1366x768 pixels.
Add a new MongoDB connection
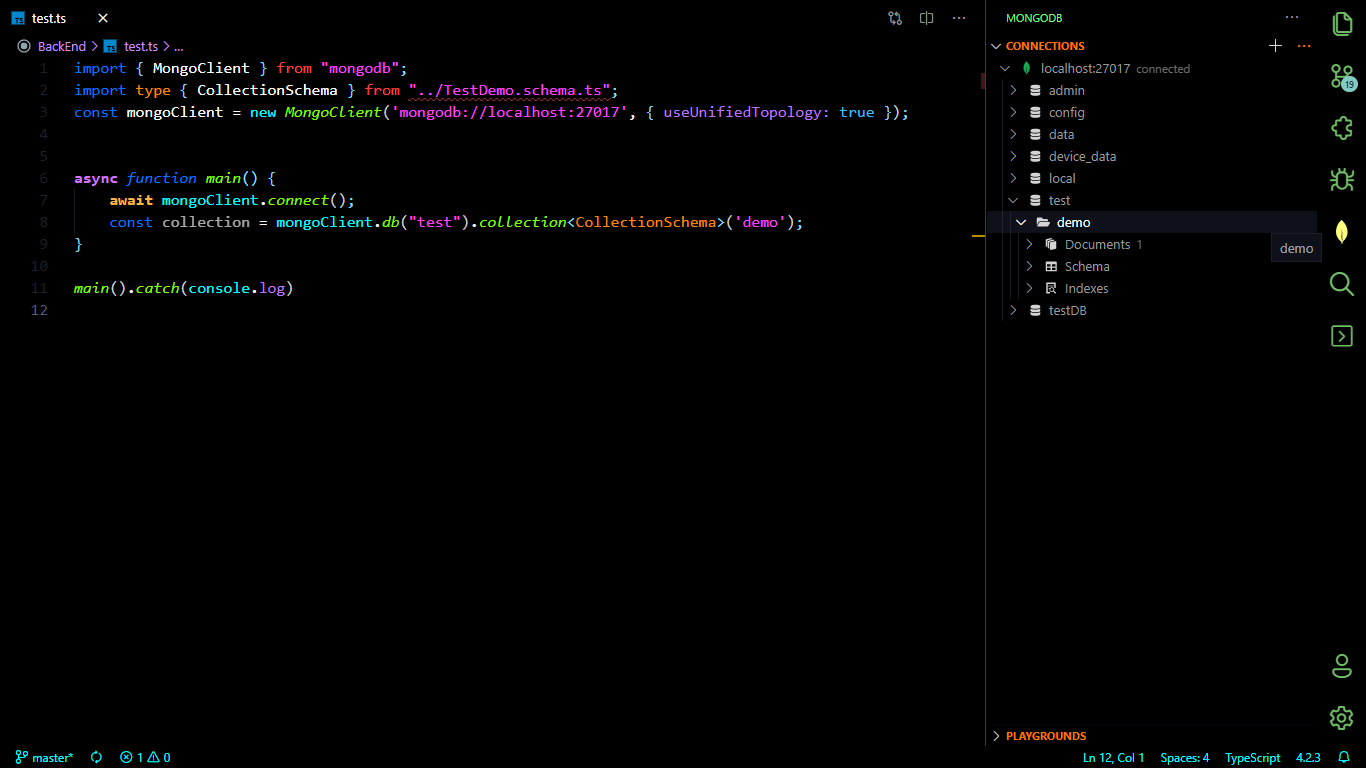pyautogui.click(x=1275, y=46)
